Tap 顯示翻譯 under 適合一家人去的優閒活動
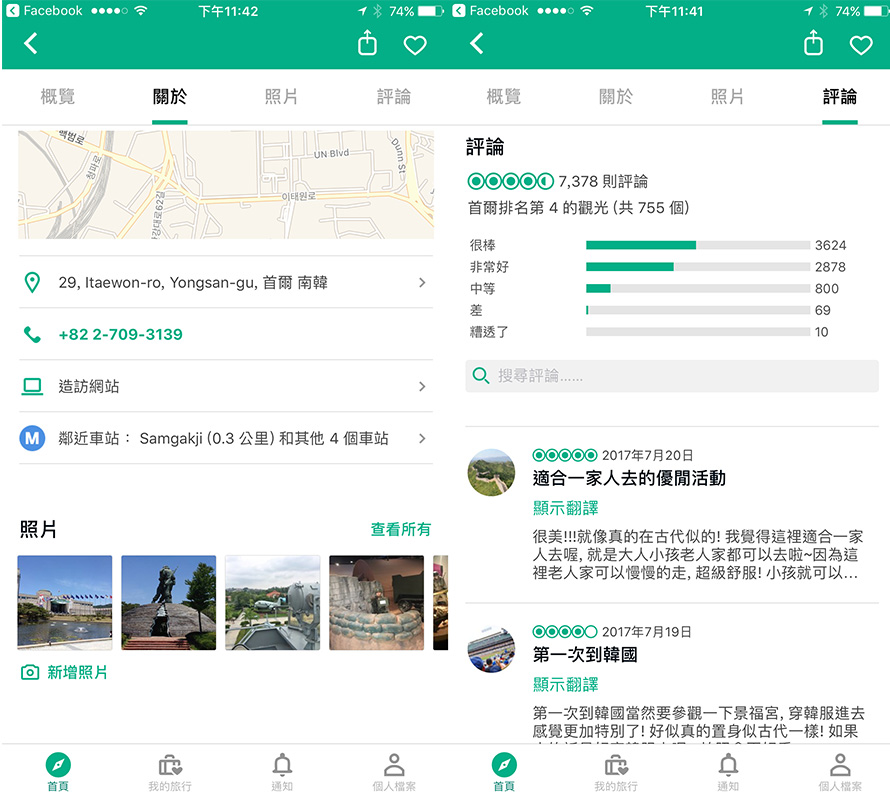Image resolution: width=890 pixels, height=797 pixels. [565, 508]
